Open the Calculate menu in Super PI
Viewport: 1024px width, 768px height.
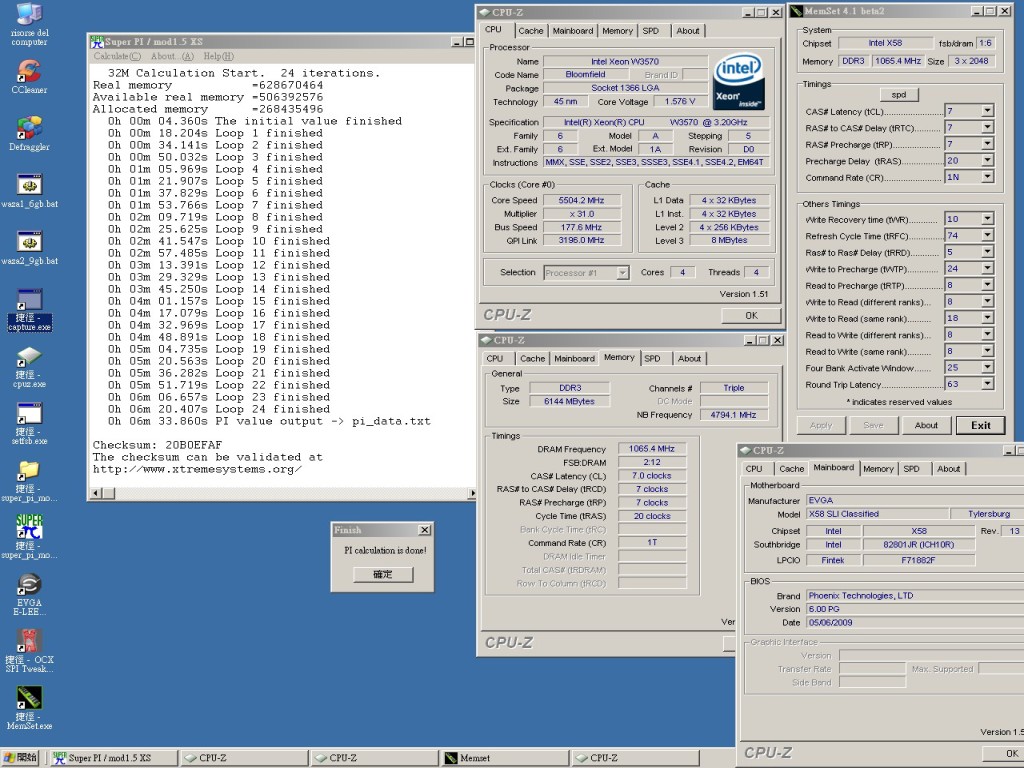coord(117,56)
